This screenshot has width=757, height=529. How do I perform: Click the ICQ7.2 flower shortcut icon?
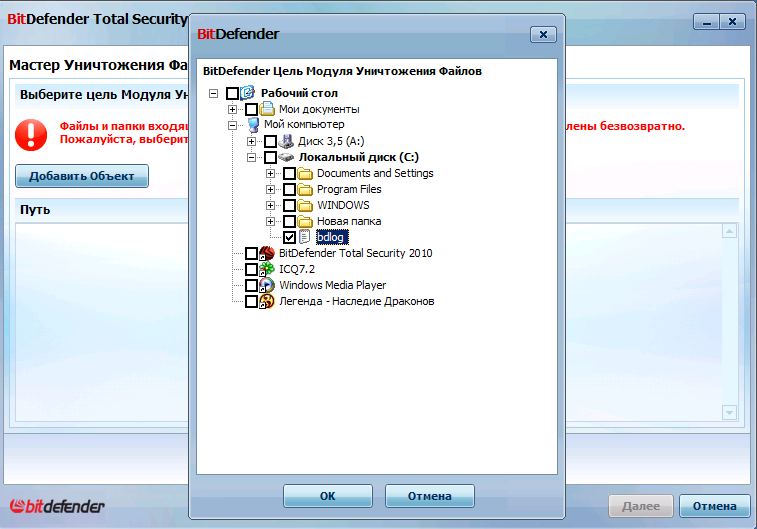266,269
